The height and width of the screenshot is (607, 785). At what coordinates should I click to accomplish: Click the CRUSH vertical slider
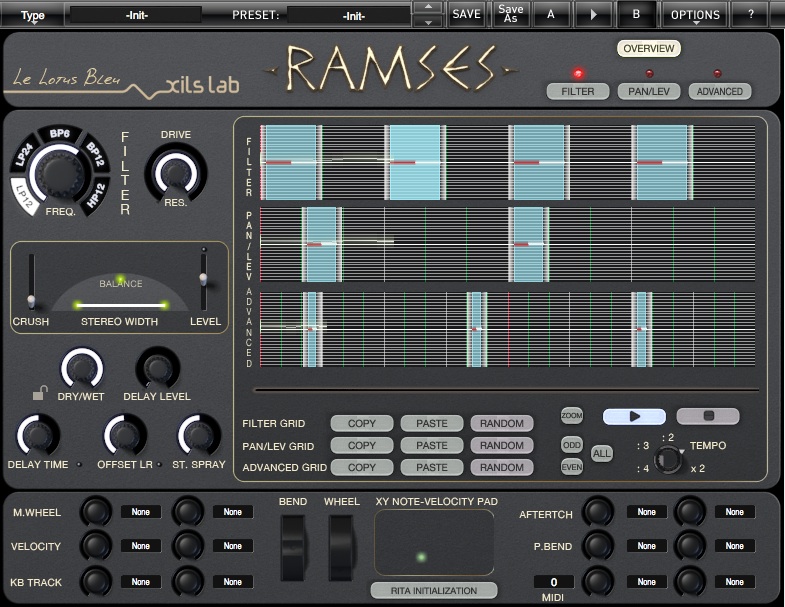31,282
